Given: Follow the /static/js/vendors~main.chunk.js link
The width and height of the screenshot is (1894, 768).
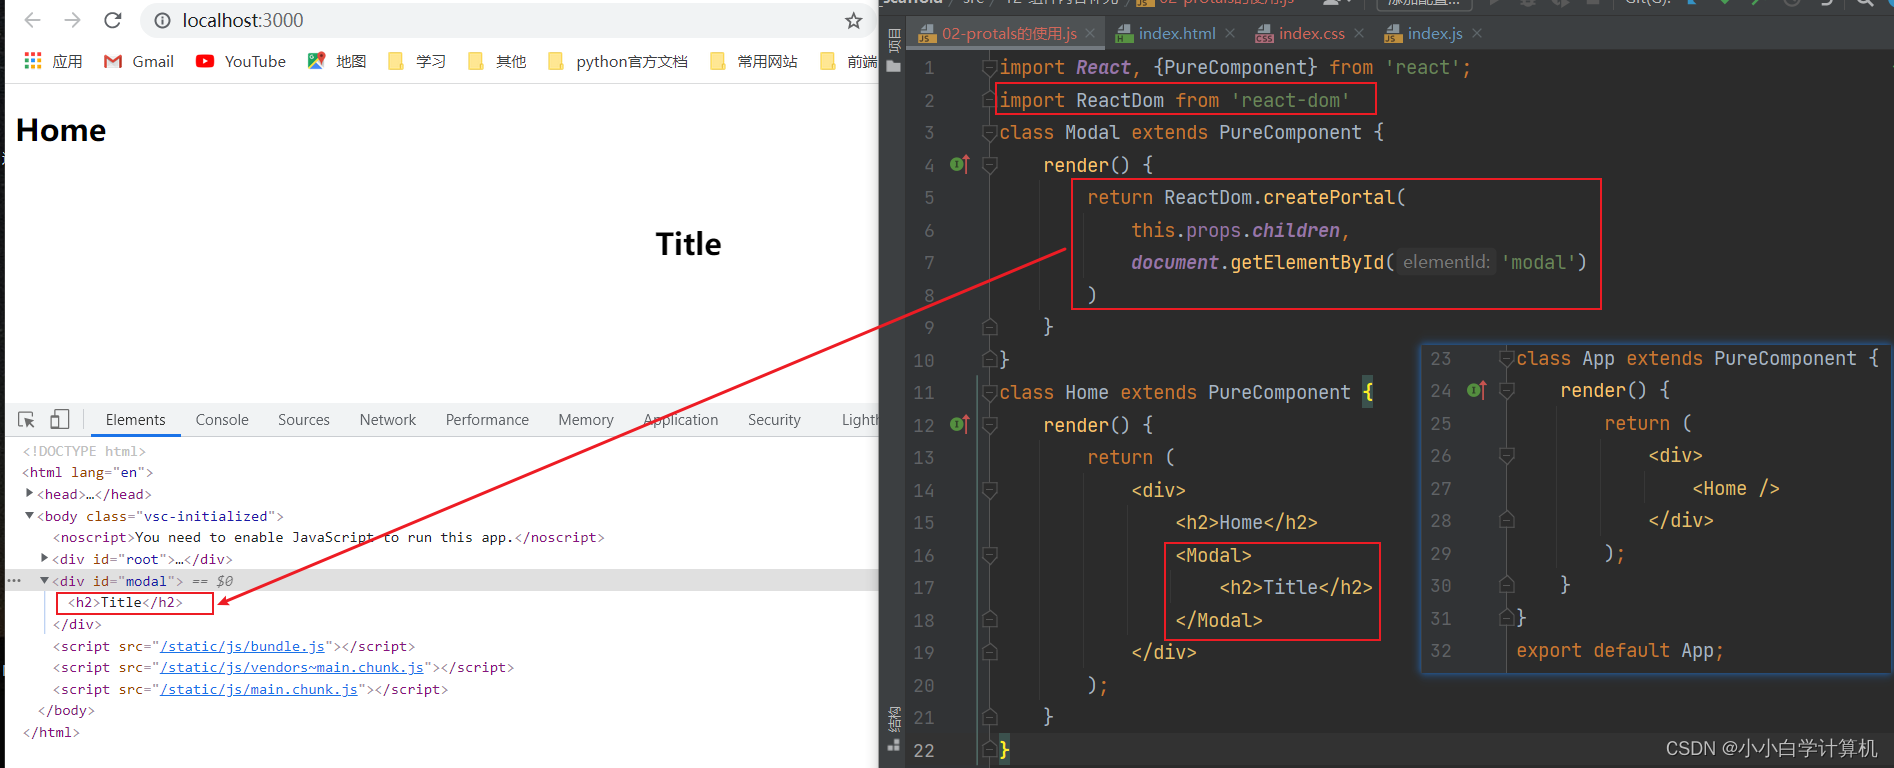Looking at the screenshot, I should (x=292, y=667).
